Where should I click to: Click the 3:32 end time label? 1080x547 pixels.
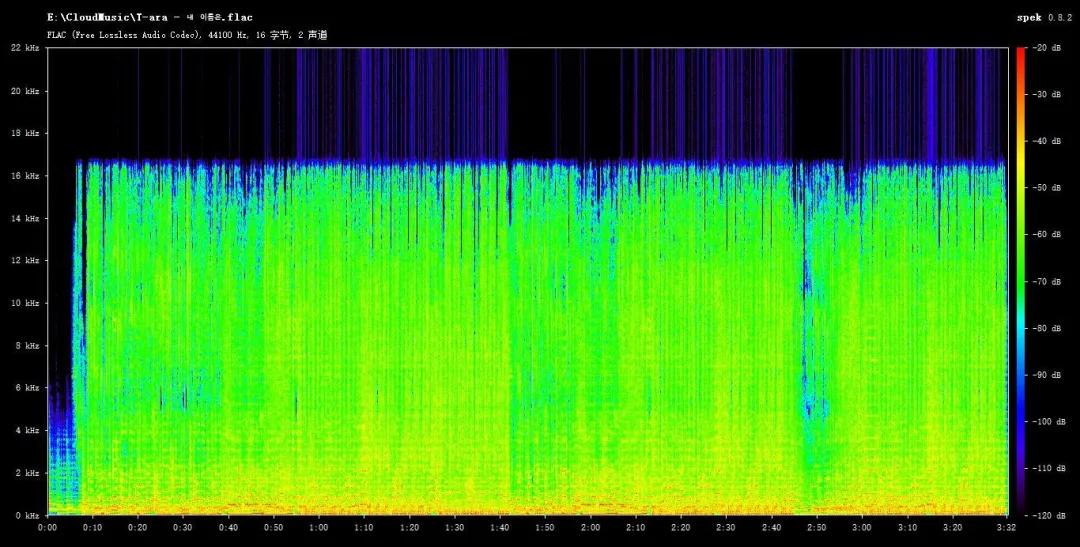click(x=1008, y=528)
